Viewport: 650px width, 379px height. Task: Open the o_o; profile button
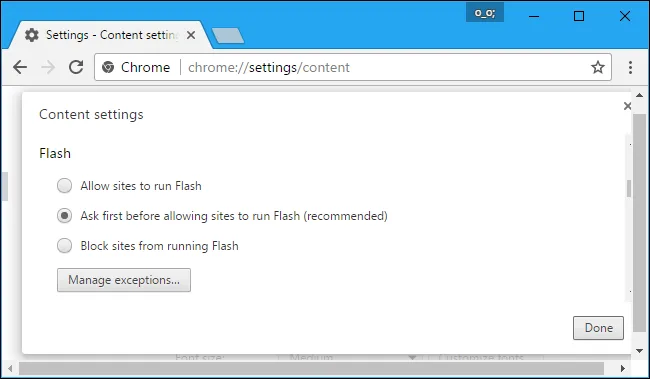point(485,12)
